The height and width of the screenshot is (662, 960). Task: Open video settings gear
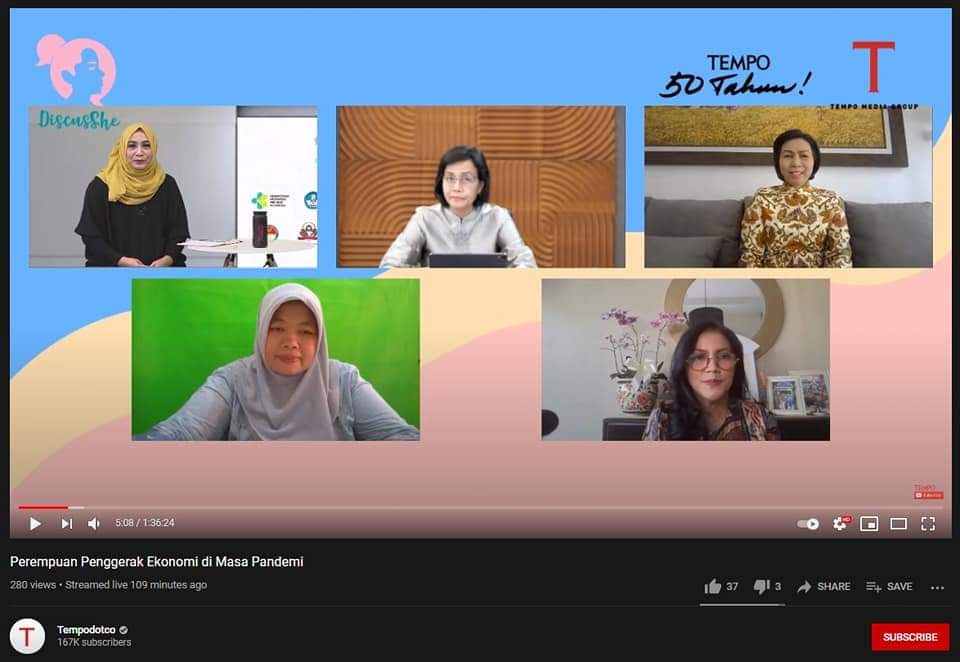click(x=841, y=523)
